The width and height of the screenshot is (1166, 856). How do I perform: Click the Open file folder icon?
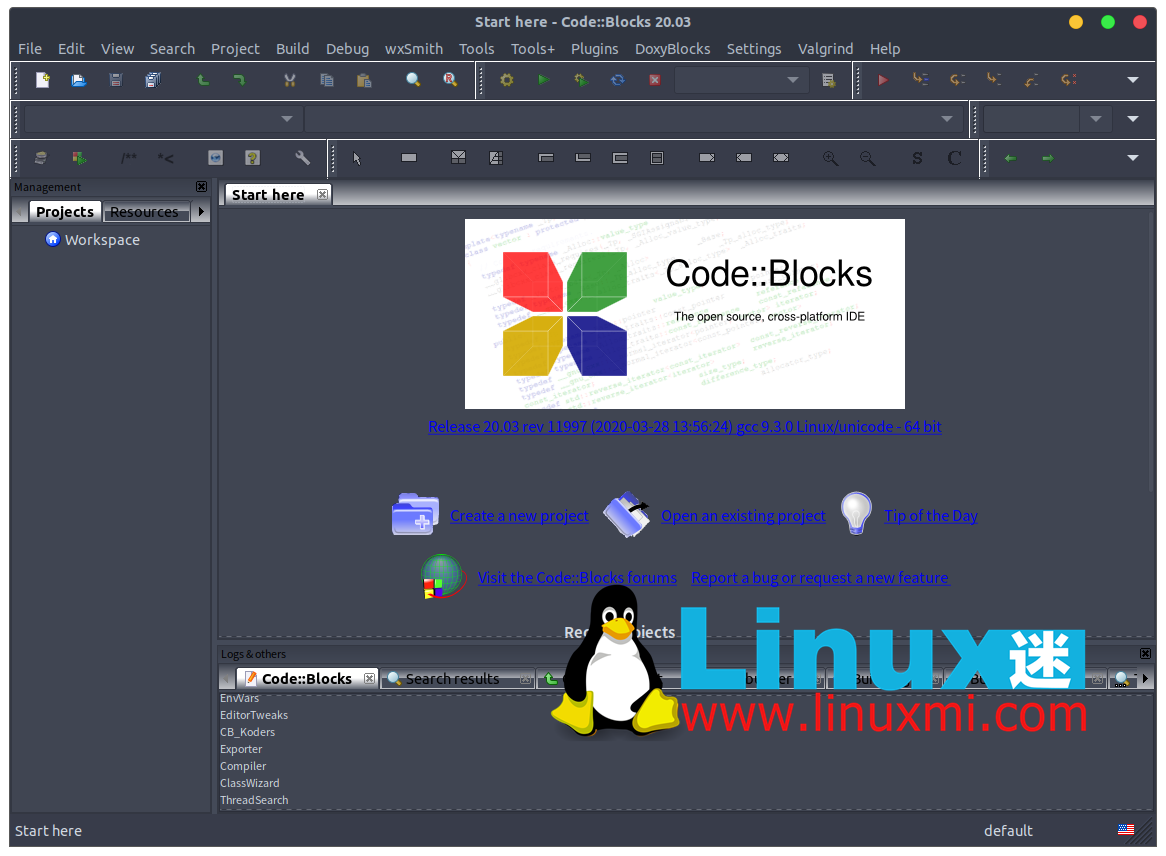78,80
